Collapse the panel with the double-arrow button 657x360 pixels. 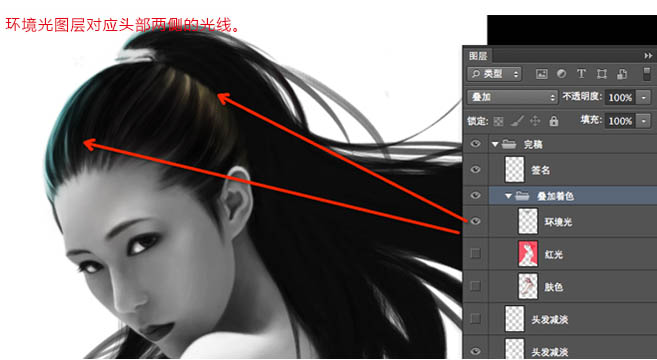(648, 56)
